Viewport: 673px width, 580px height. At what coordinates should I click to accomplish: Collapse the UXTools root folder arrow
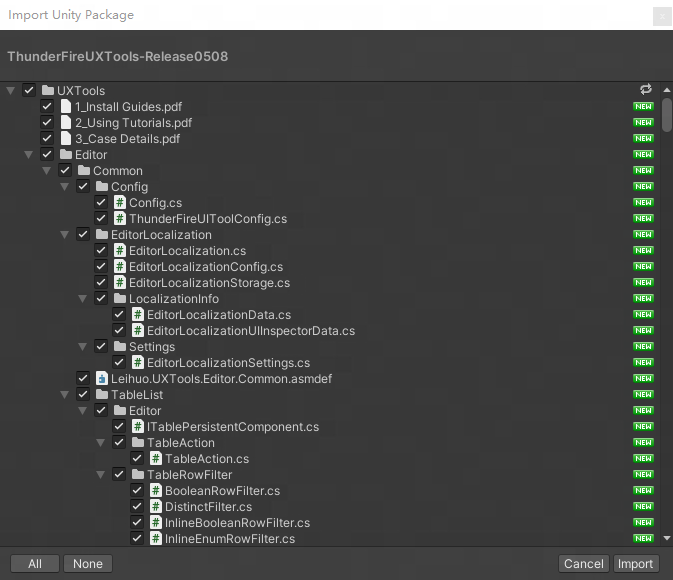point(11,91)
